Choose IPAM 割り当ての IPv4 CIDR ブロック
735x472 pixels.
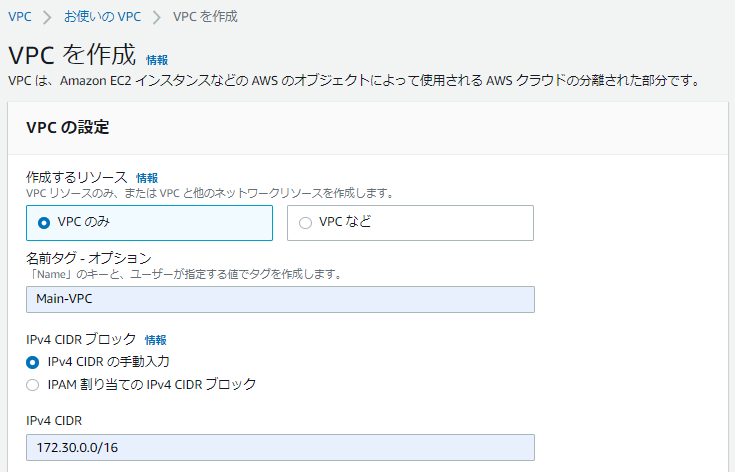click(33, 384)
